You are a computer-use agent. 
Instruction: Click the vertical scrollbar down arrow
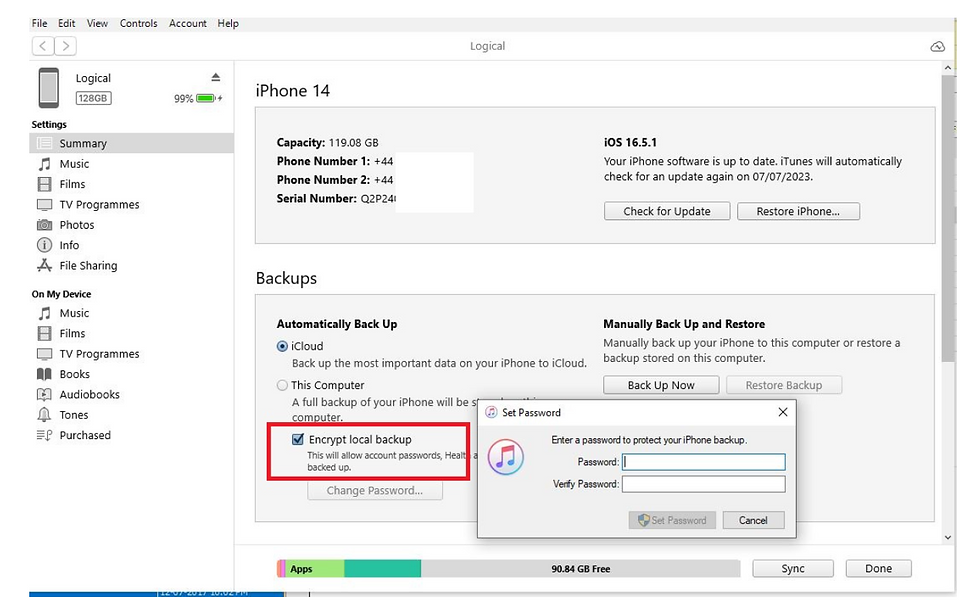pyautogui.click(x=948, y=537)
